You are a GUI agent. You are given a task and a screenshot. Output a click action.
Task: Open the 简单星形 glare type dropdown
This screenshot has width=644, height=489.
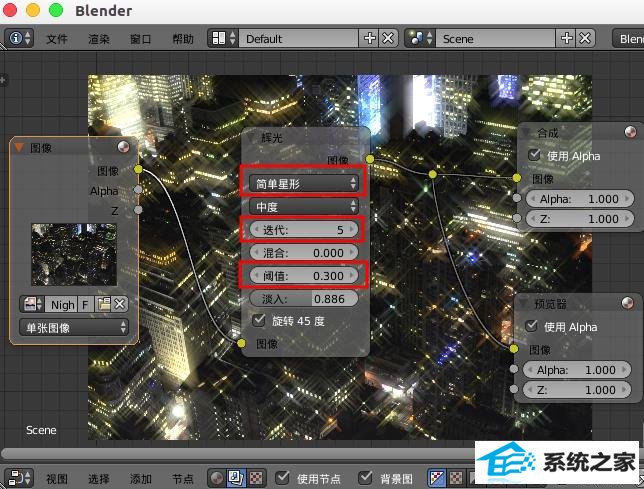pyautogui.click(x=304, y=184)
